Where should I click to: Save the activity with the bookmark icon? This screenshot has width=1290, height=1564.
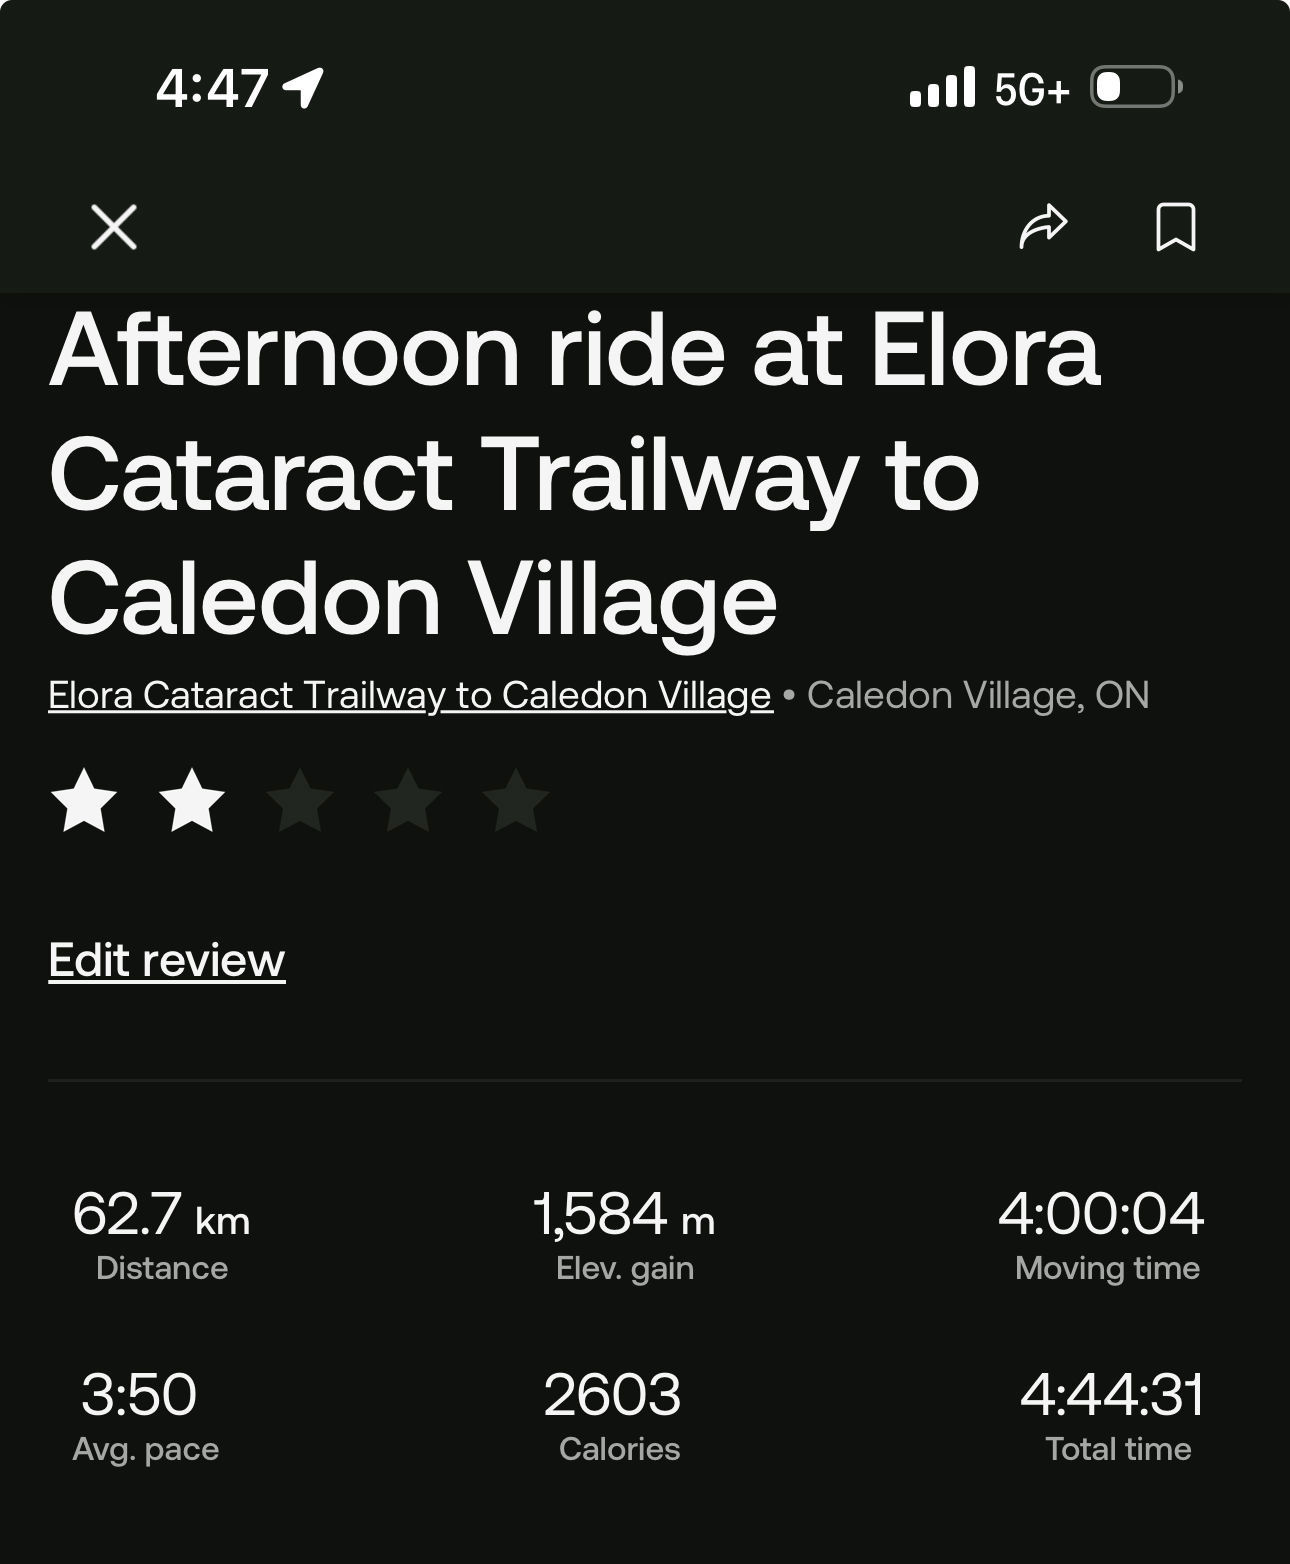coord(1176,227)
